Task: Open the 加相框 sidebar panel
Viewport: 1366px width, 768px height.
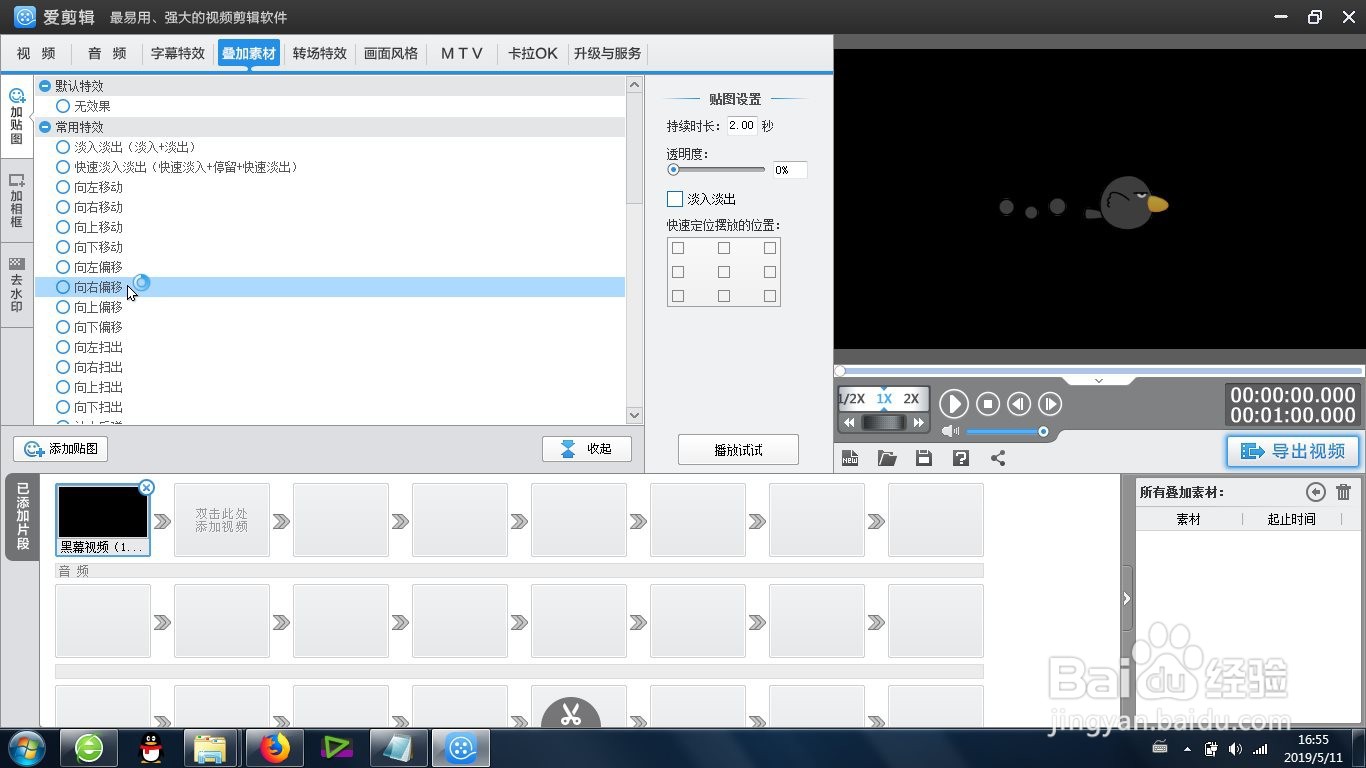Action: click(16, 200)
